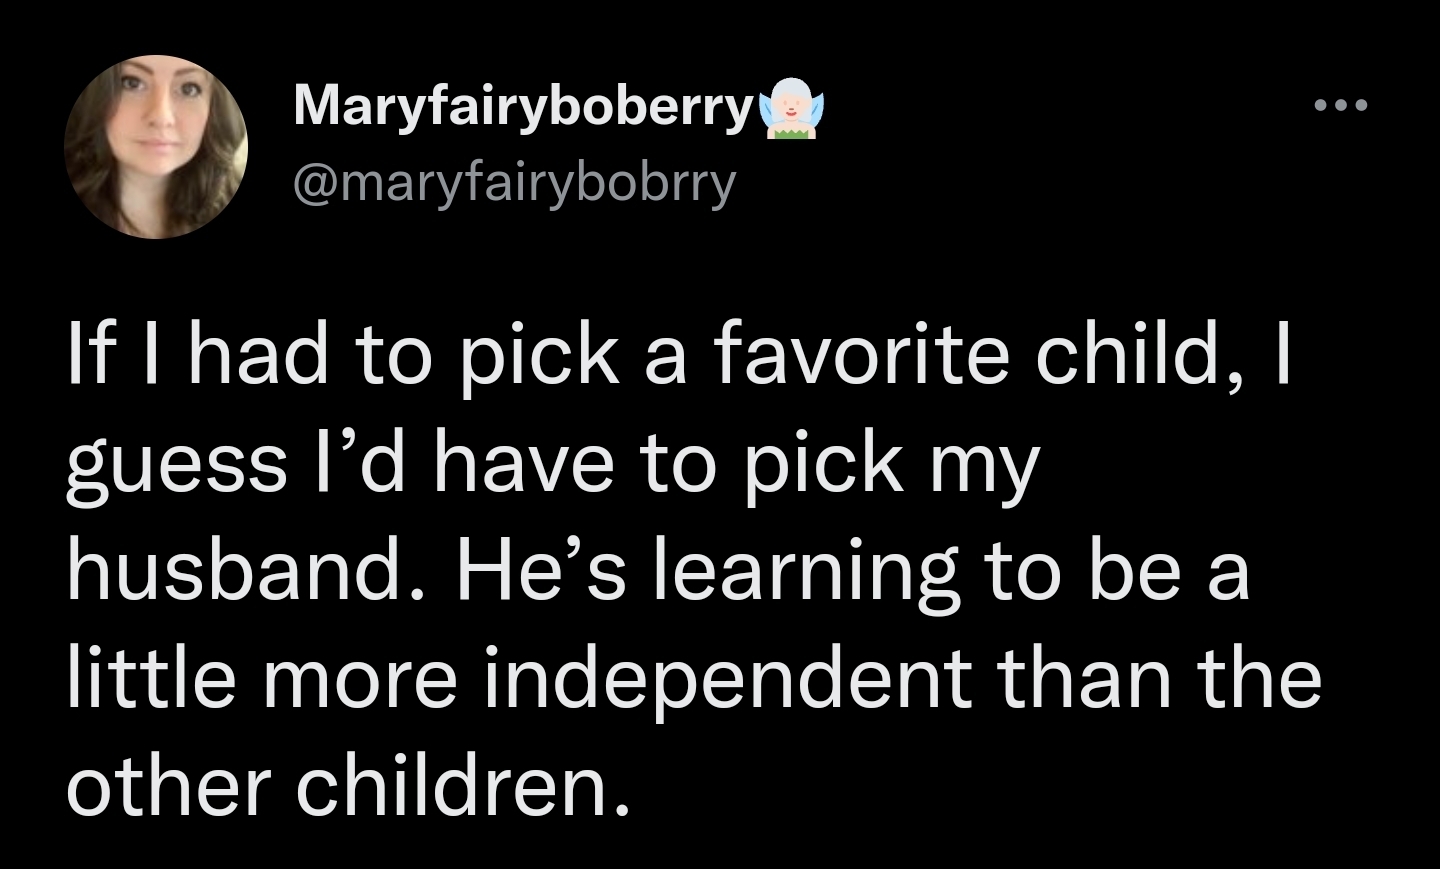1440x869 pixels.
Task: Click the word "little" in the tweet
Action: pos(152,678)
